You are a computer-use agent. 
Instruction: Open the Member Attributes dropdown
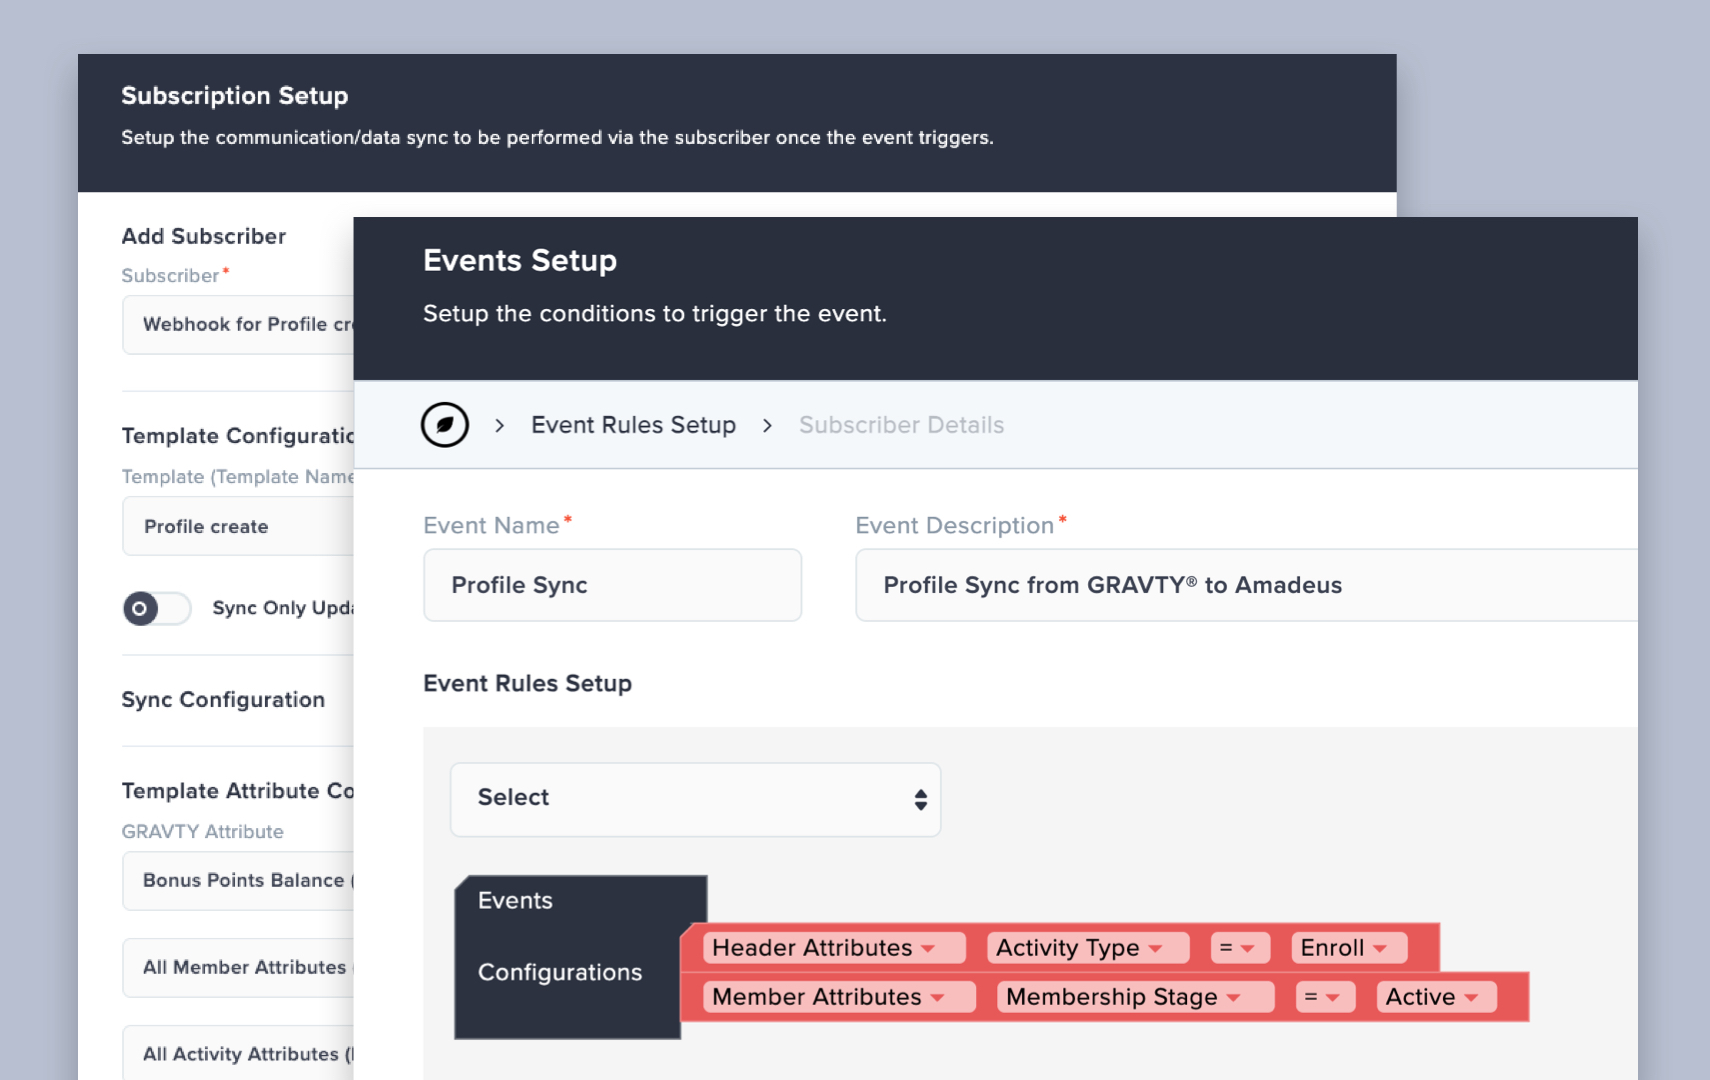coord(838,997)
